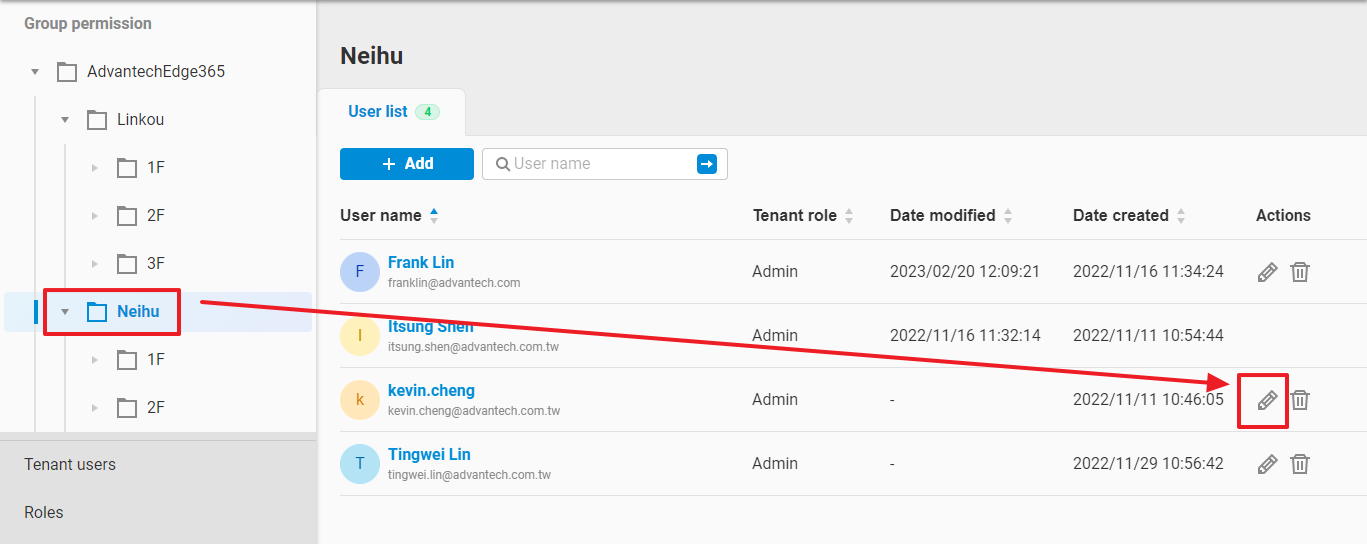Delete the Frank Lin user row

click(1299, 272)
